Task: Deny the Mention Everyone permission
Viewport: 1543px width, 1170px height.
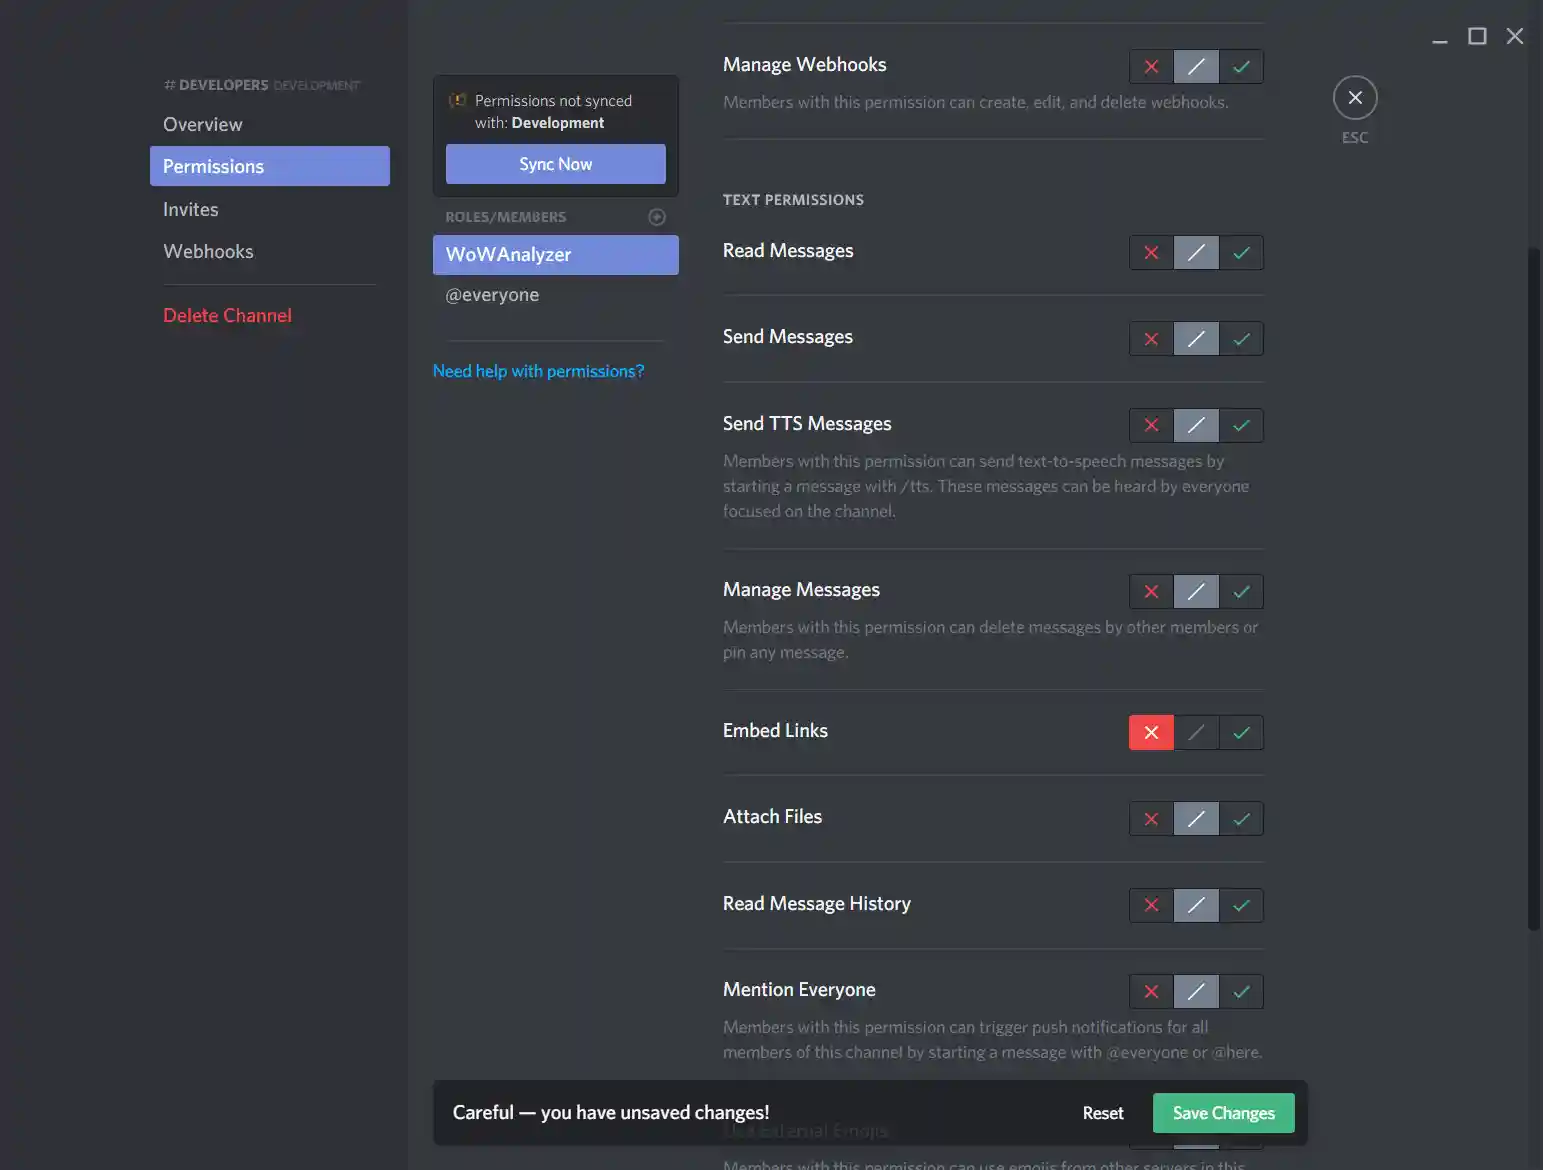Action: pos(1151,992)
